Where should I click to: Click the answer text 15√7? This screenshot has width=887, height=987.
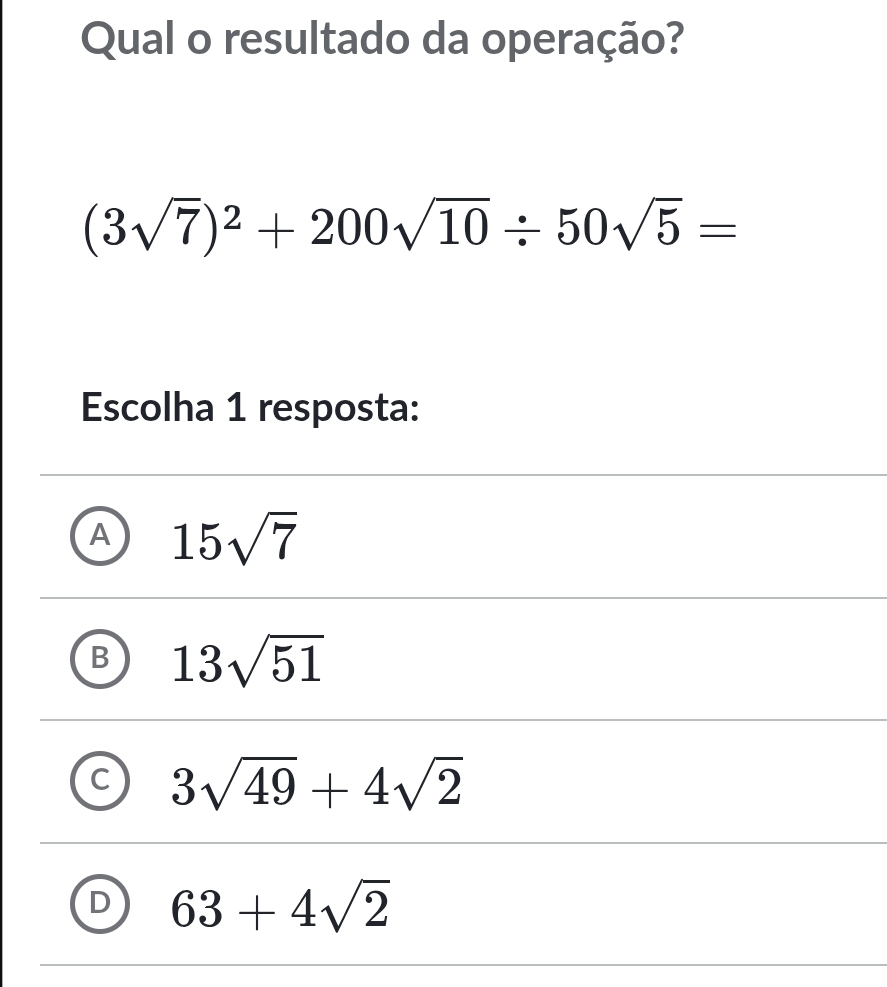coord(235,541)
